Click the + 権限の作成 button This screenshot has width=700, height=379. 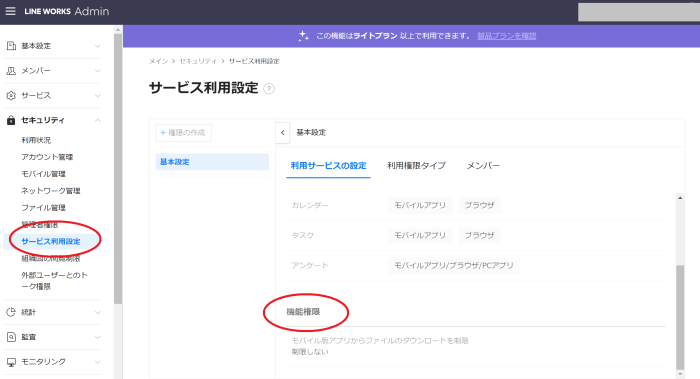coord(183,133)
